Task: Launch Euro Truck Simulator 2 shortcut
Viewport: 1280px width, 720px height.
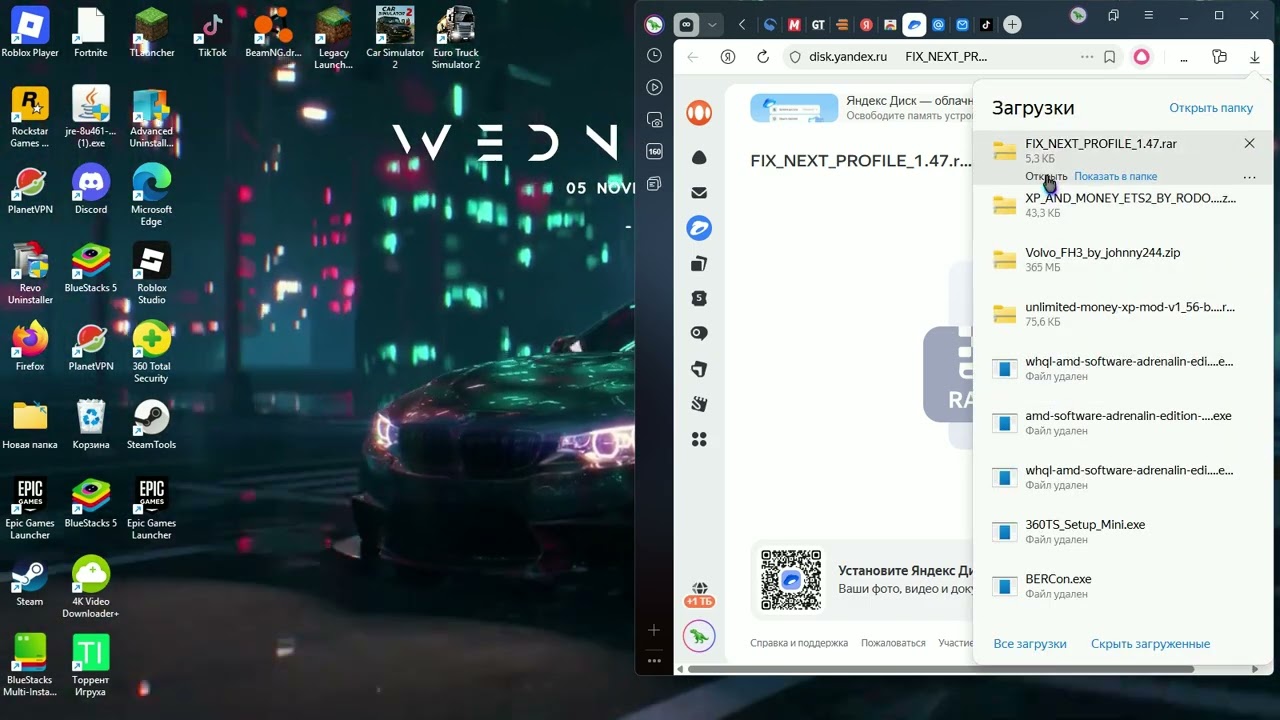Action: pyautogui.click(x=455, y=38)
